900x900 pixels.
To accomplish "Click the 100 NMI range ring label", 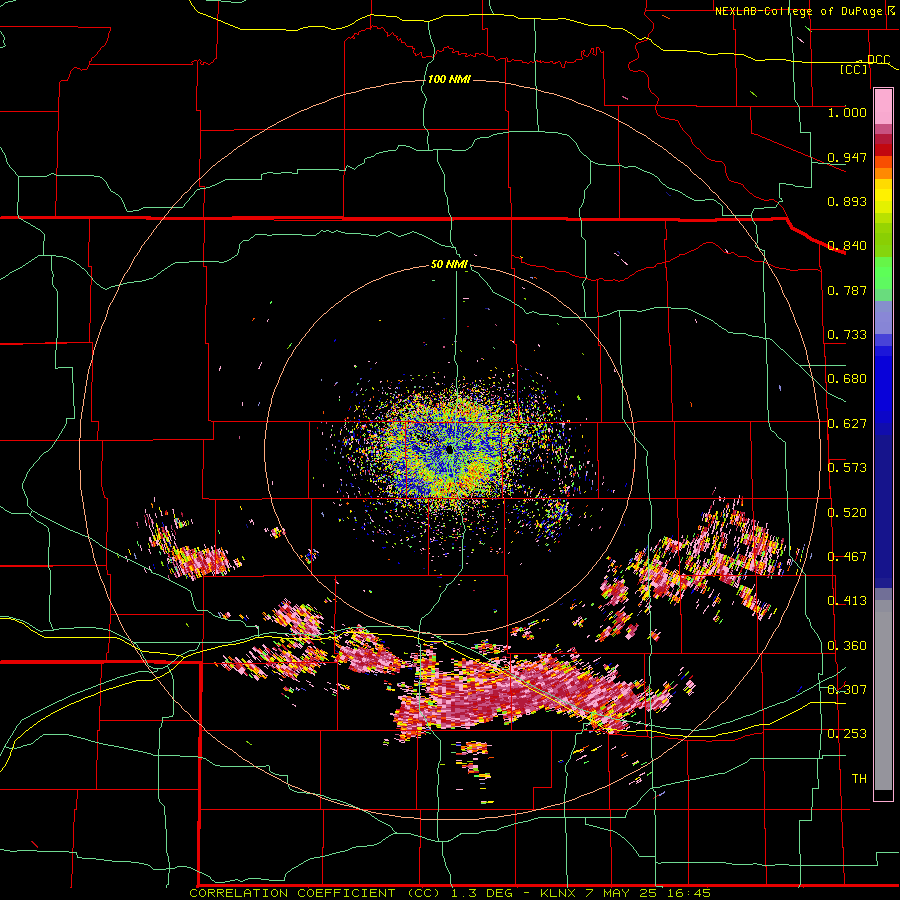I will [449, 79].
